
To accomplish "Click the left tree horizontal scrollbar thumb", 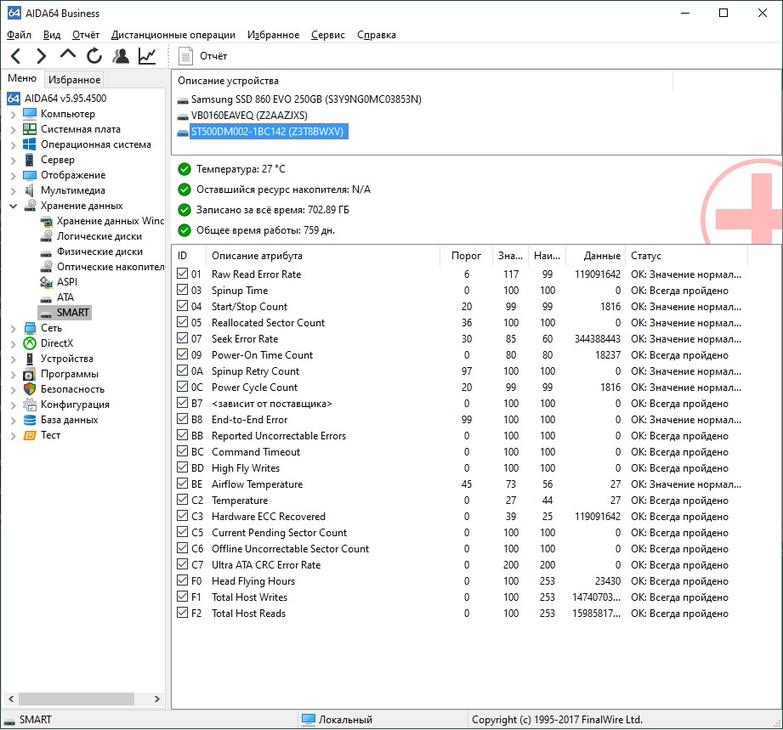I will click(76, 699).
